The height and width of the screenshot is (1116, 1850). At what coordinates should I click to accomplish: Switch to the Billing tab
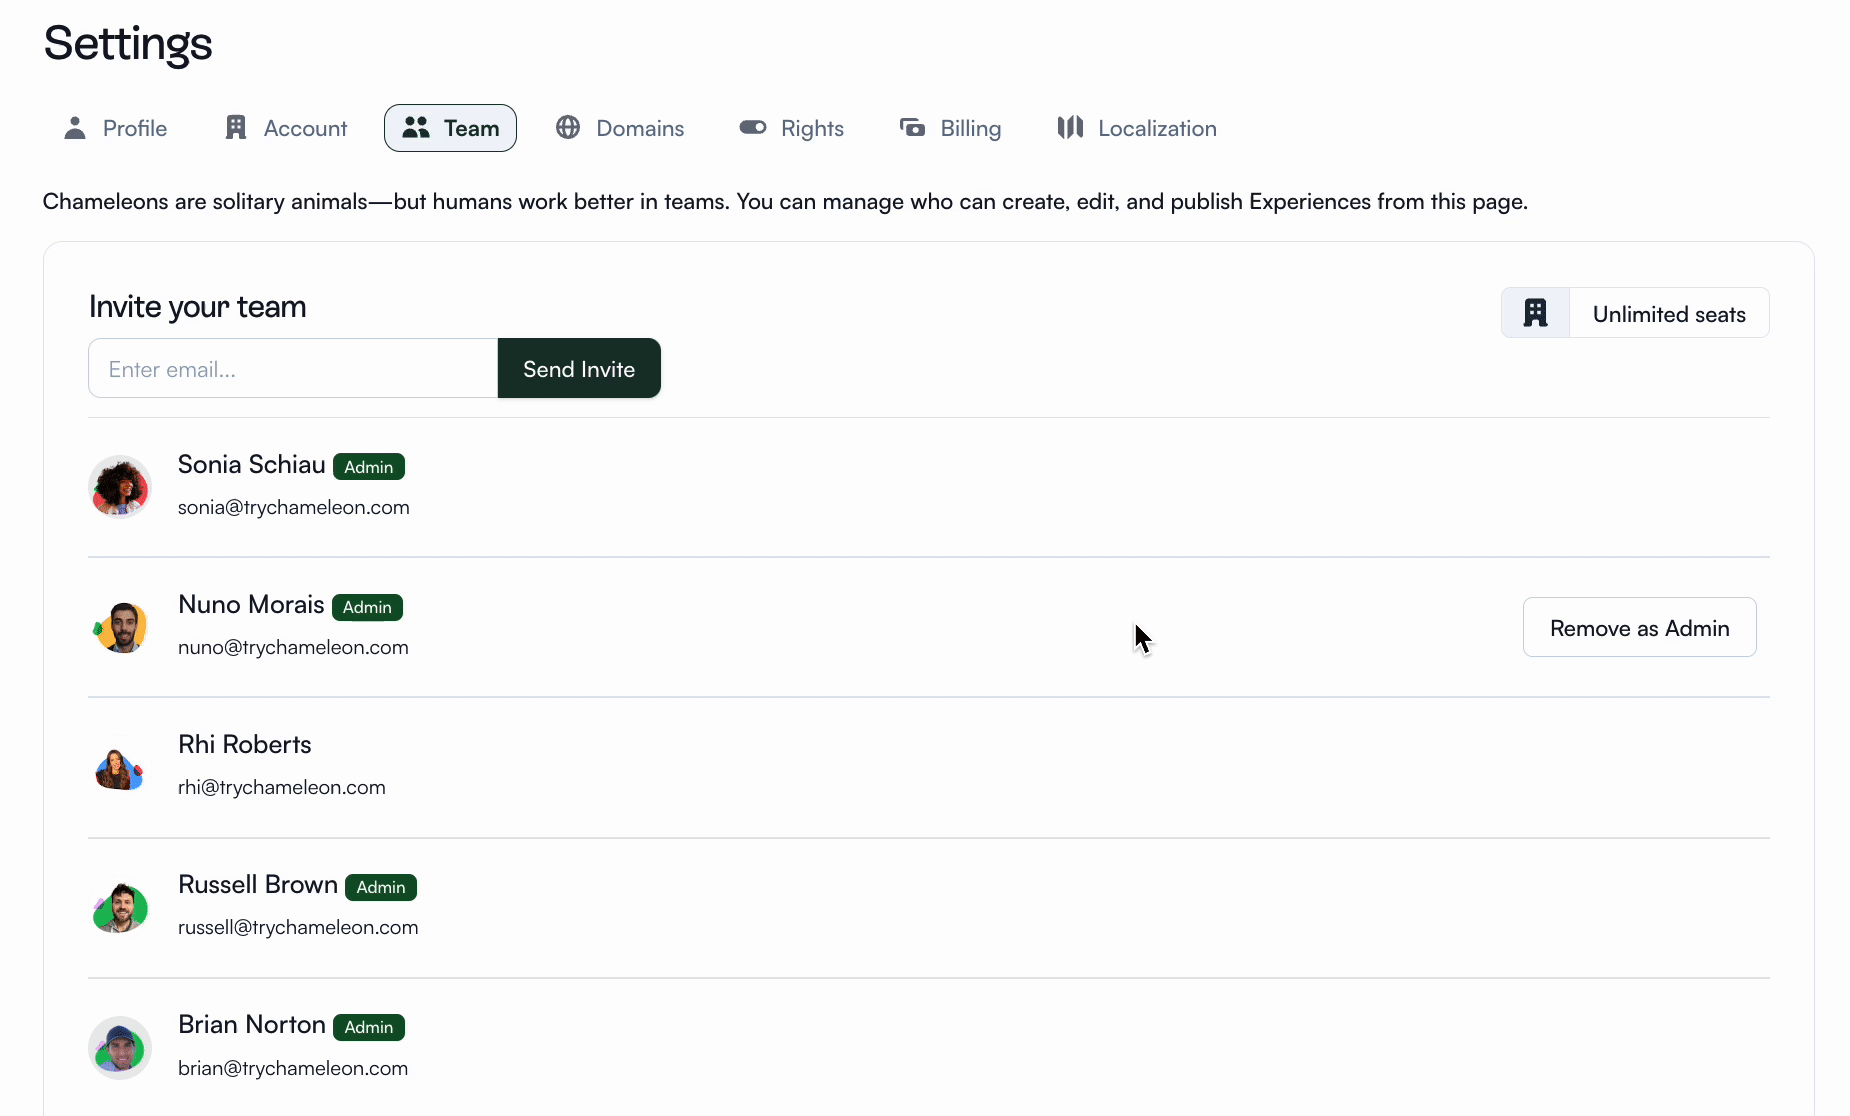[x=968, y=128]
